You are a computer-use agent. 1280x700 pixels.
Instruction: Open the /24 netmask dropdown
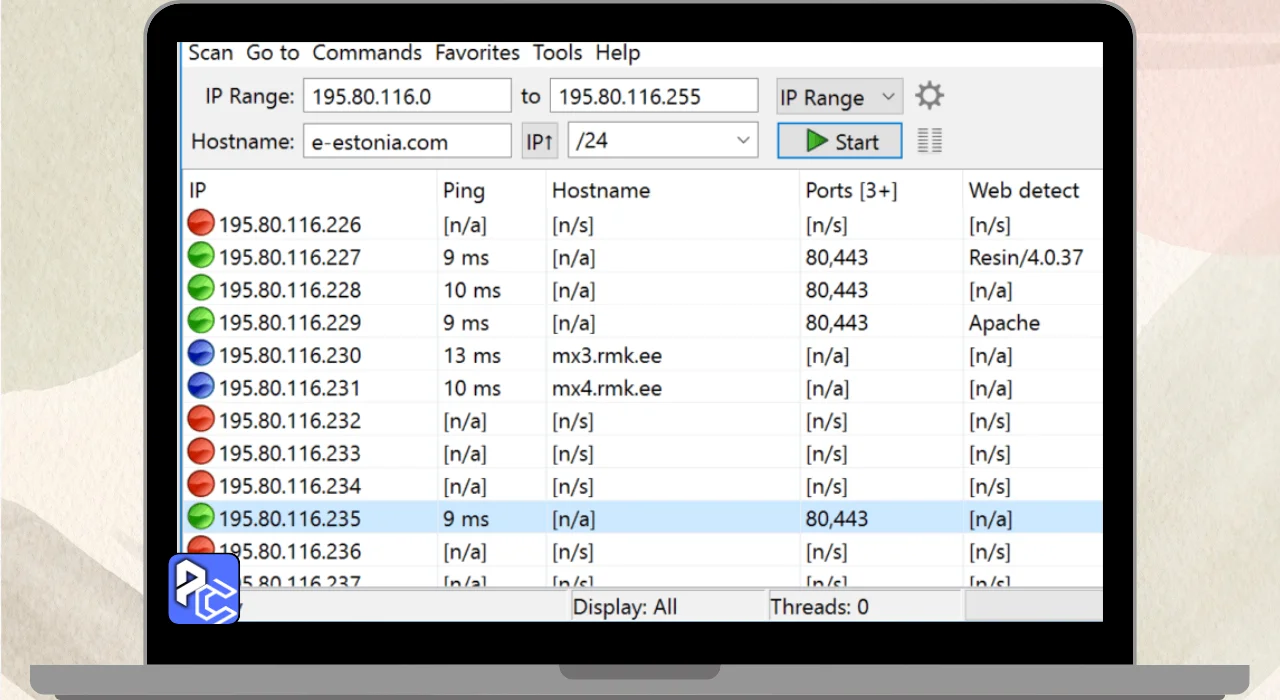tap(662, 141)
